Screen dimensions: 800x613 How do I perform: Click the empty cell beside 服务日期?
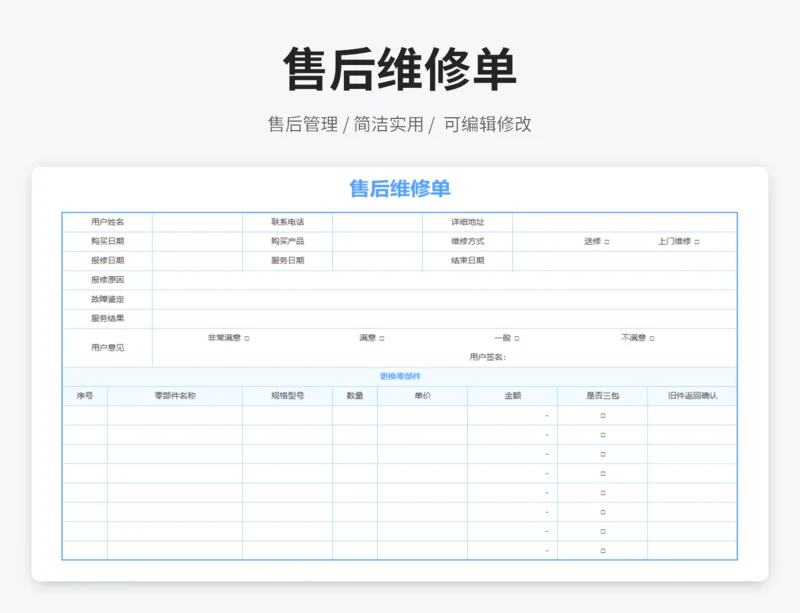[x=378, y=261]
